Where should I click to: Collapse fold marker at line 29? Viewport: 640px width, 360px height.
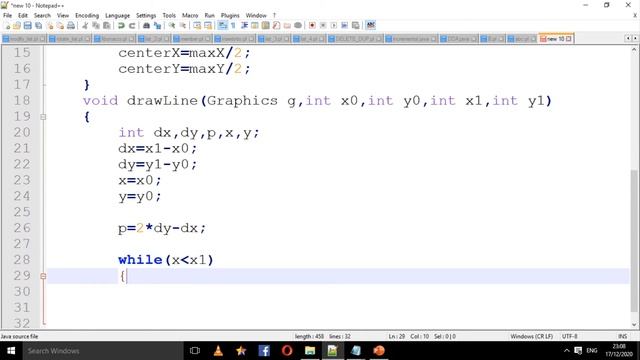click(x=43, y=276)
